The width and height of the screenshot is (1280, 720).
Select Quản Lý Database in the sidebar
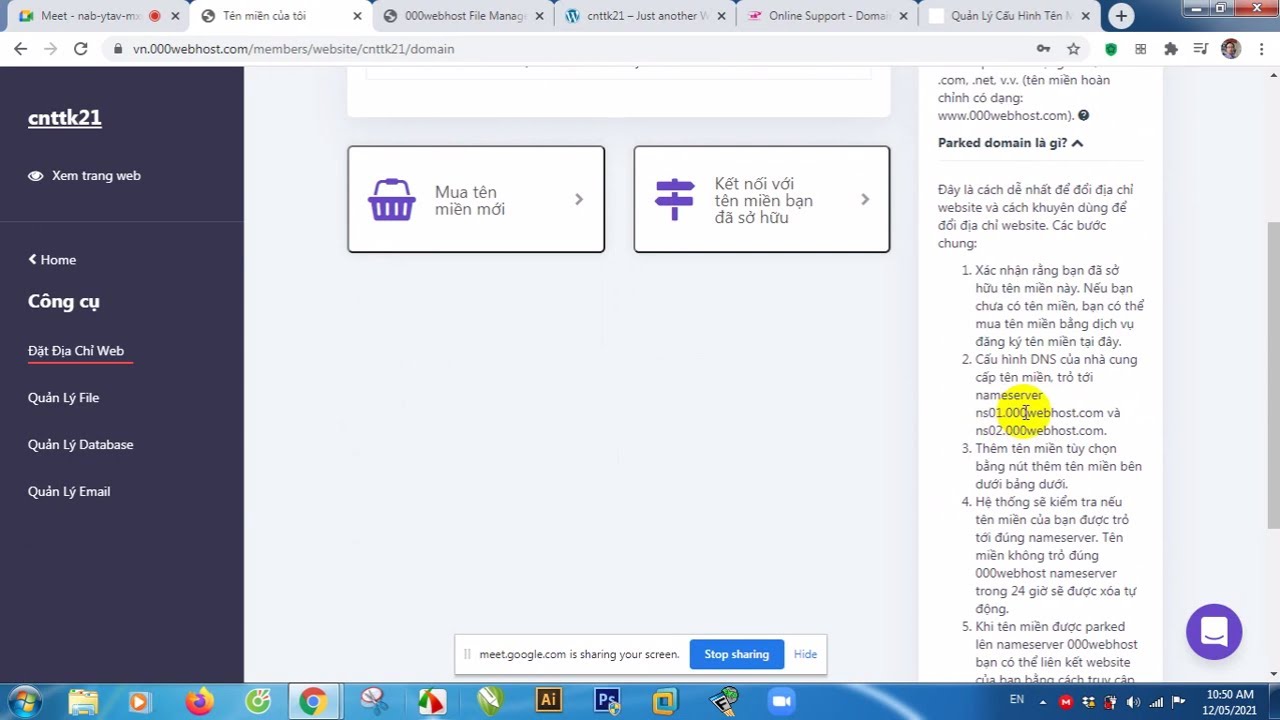point(80,445)
